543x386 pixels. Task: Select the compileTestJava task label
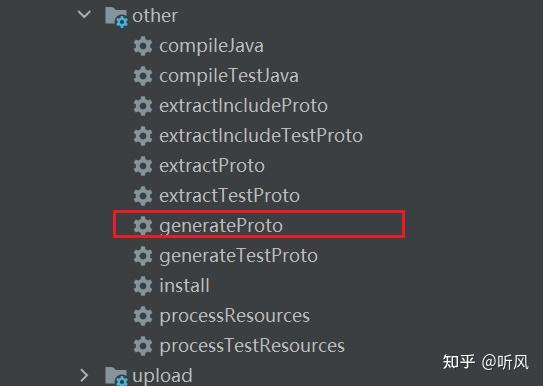pyautogui.click(x=229, y=76)
